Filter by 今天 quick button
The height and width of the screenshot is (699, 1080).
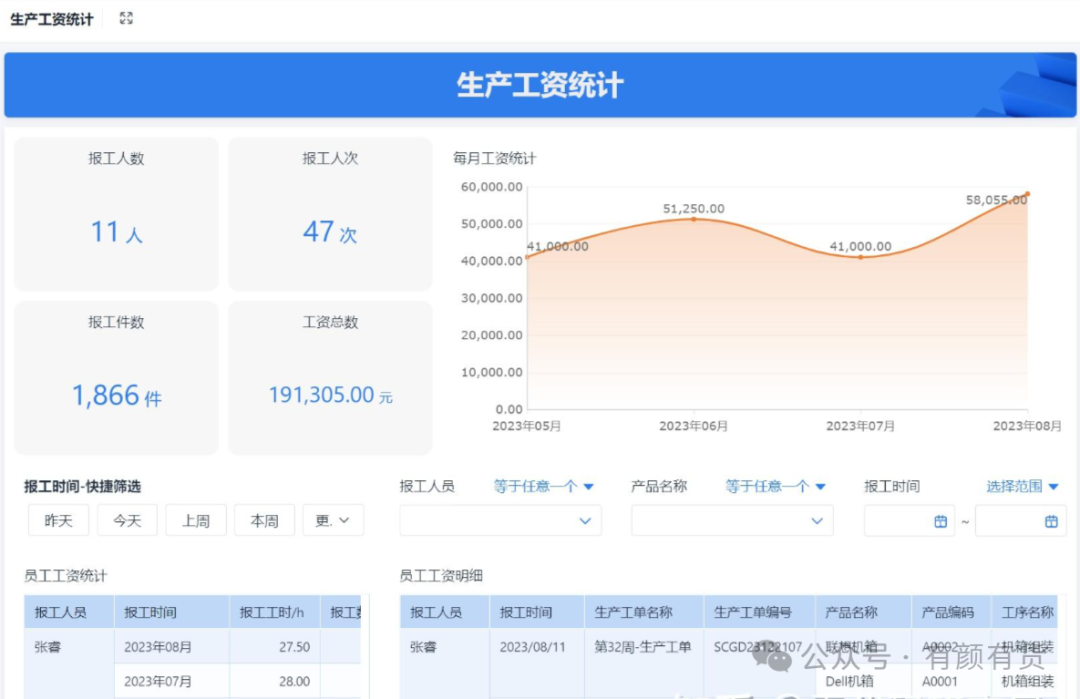(127, 521)
